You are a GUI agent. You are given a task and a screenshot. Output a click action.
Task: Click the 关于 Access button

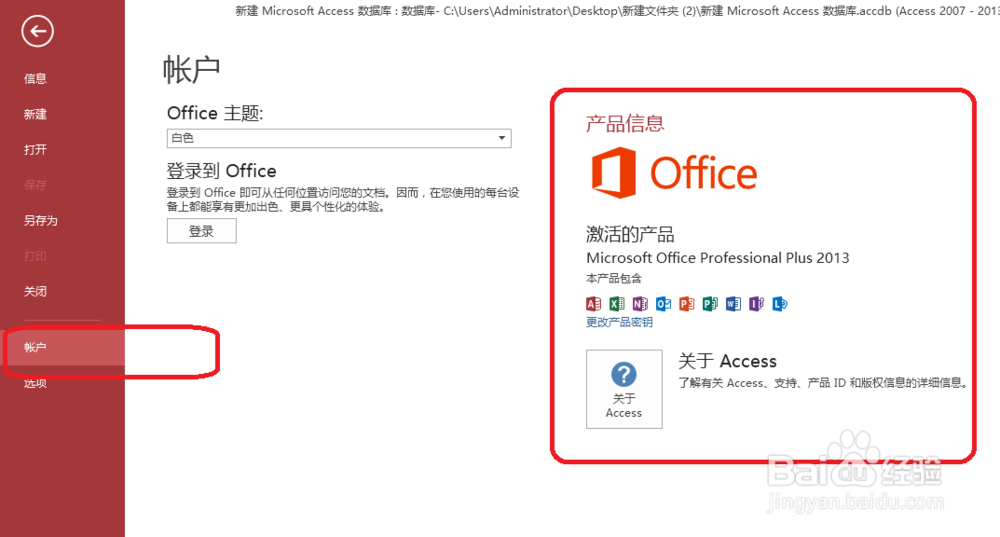624,389
